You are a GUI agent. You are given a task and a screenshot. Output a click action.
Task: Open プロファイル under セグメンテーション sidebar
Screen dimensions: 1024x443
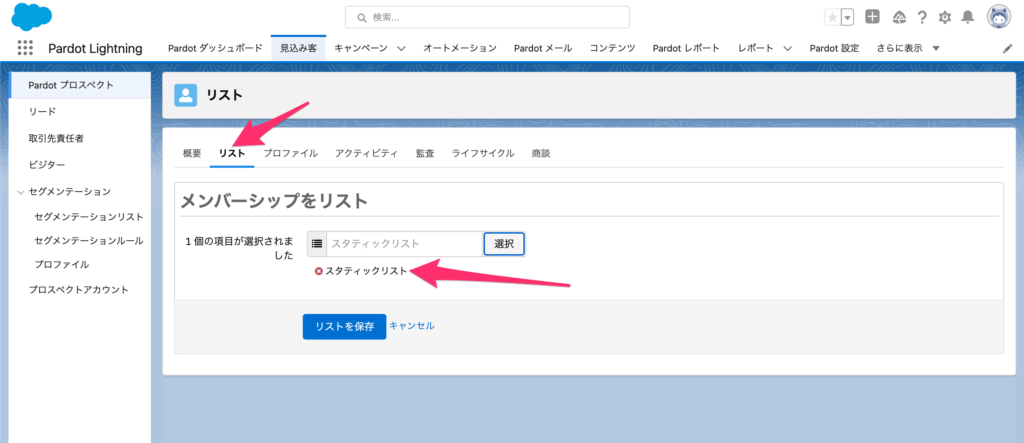(62, 265)
